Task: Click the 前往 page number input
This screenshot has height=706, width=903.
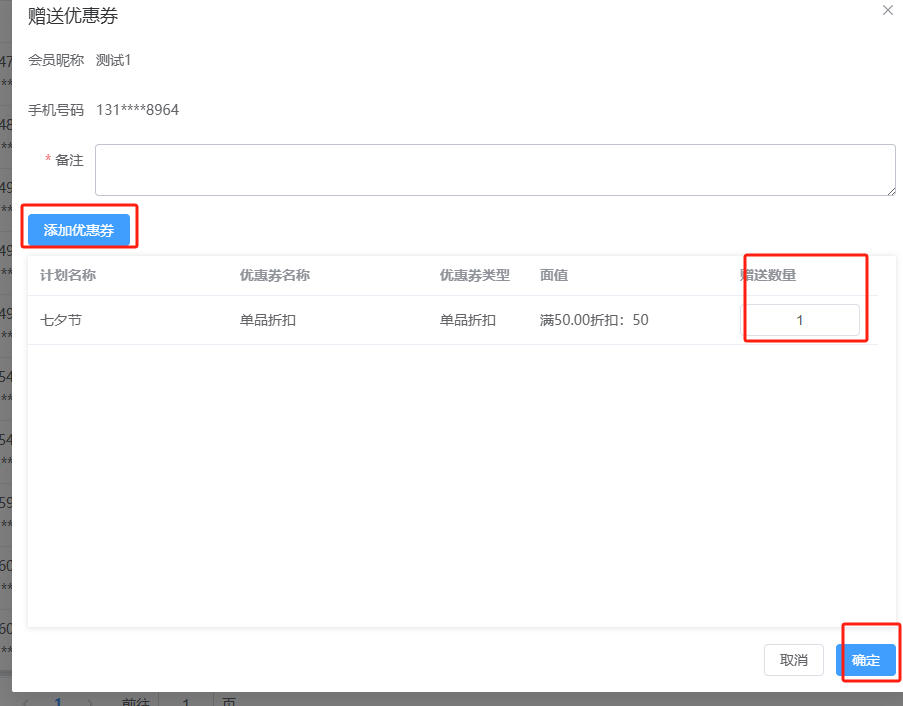Action: tap(185, 702)
